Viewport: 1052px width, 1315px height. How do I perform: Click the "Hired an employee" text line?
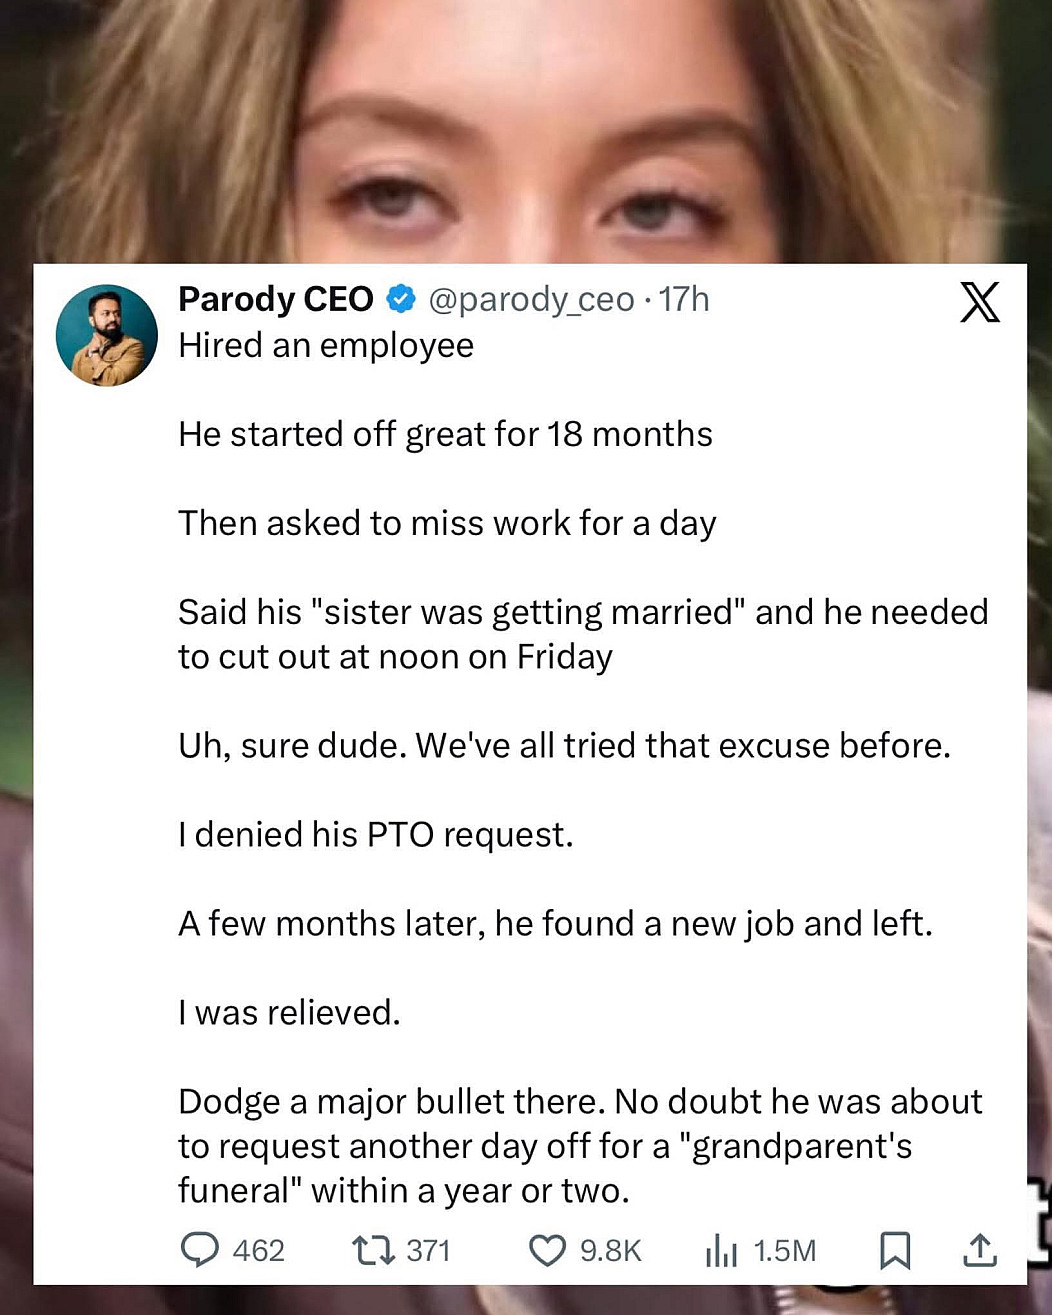[326, 345]
